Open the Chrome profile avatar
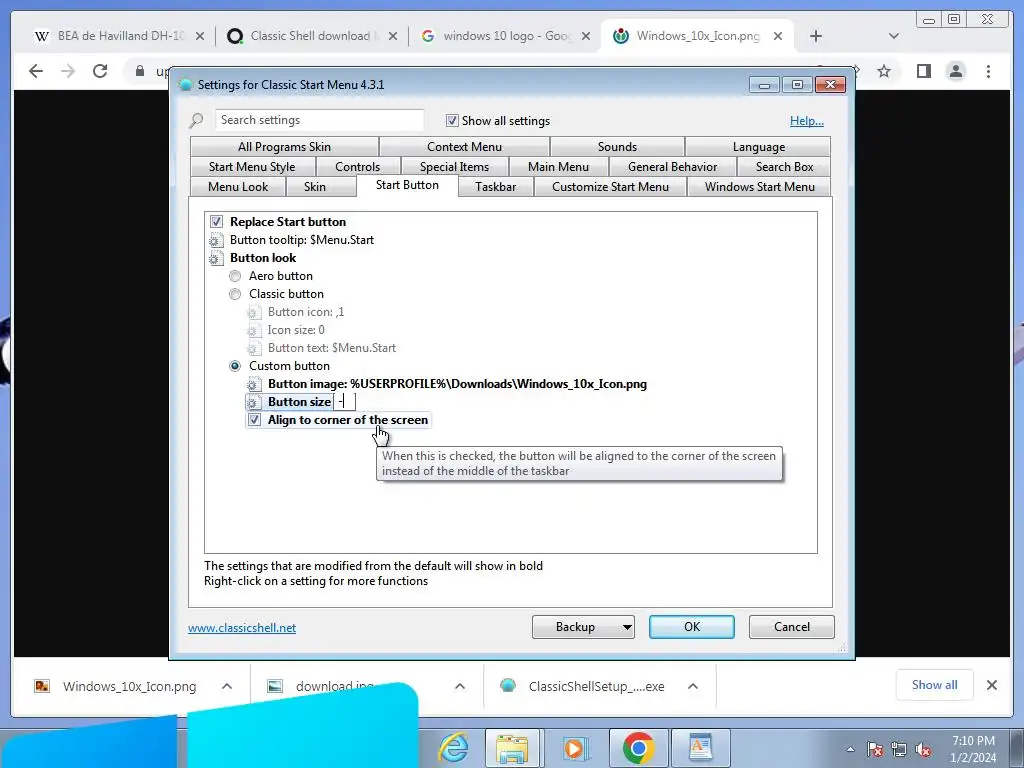 (x=955, y=71)
